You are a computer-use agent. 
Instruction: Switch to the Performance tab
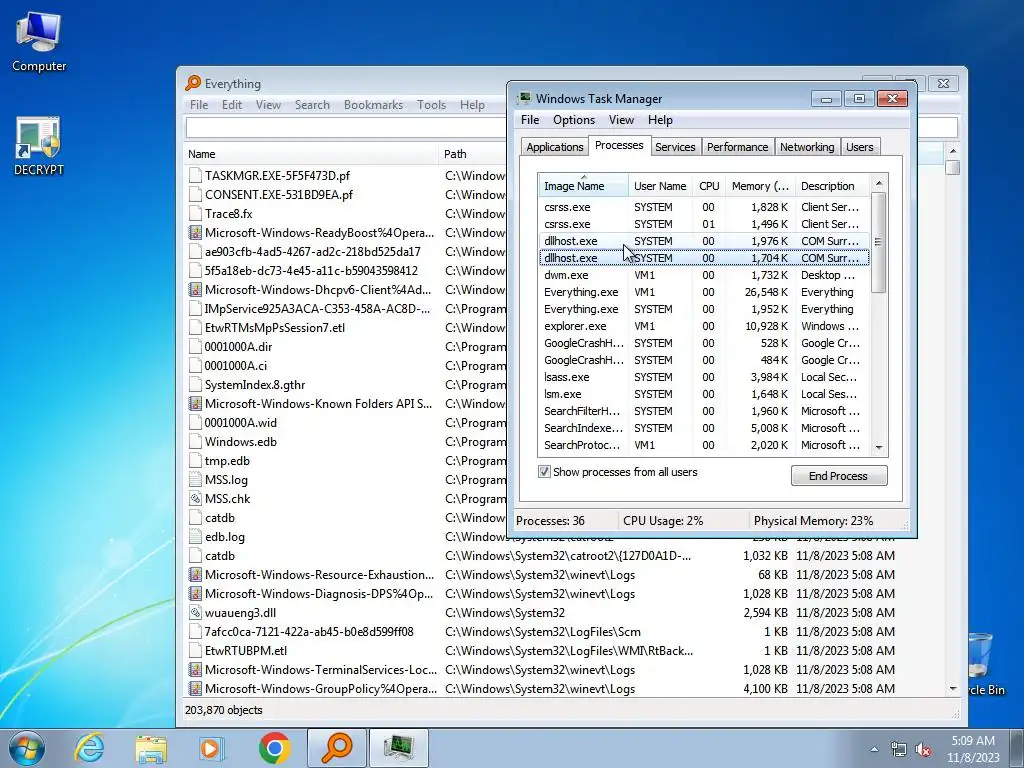point(737,147)
